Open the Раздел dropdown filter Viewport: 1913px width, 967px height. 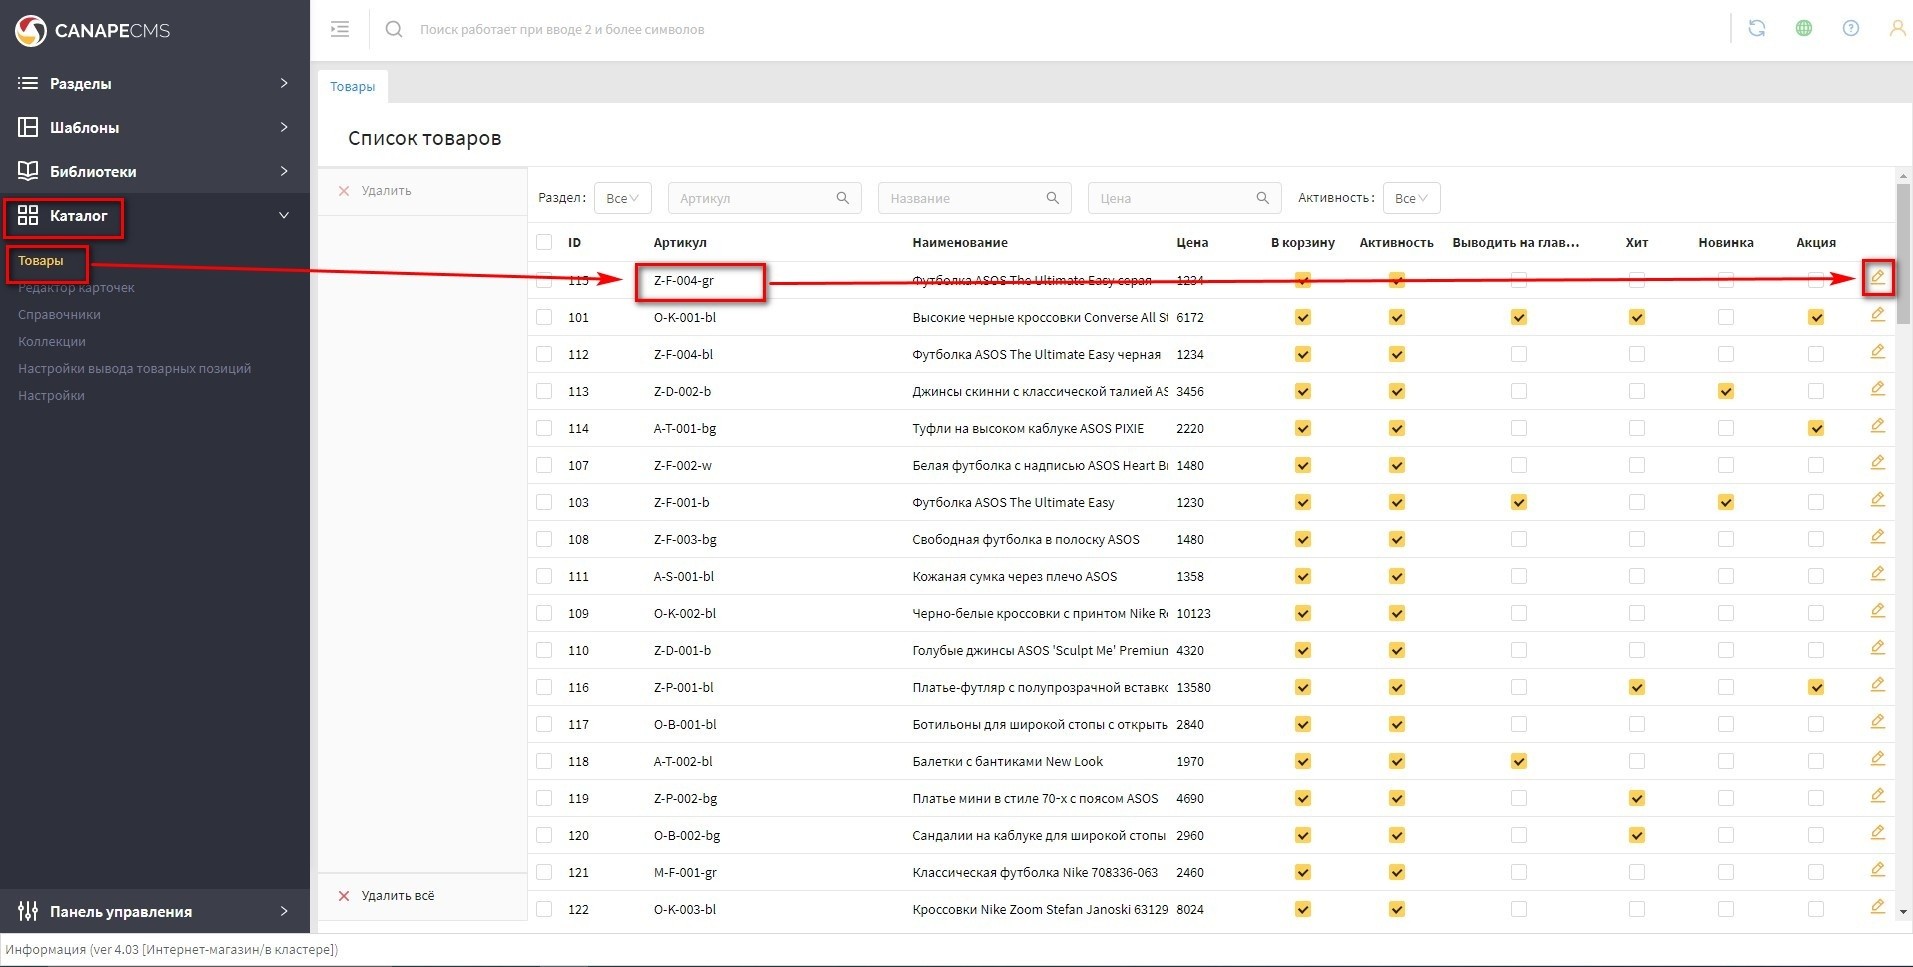pos(622,198)
